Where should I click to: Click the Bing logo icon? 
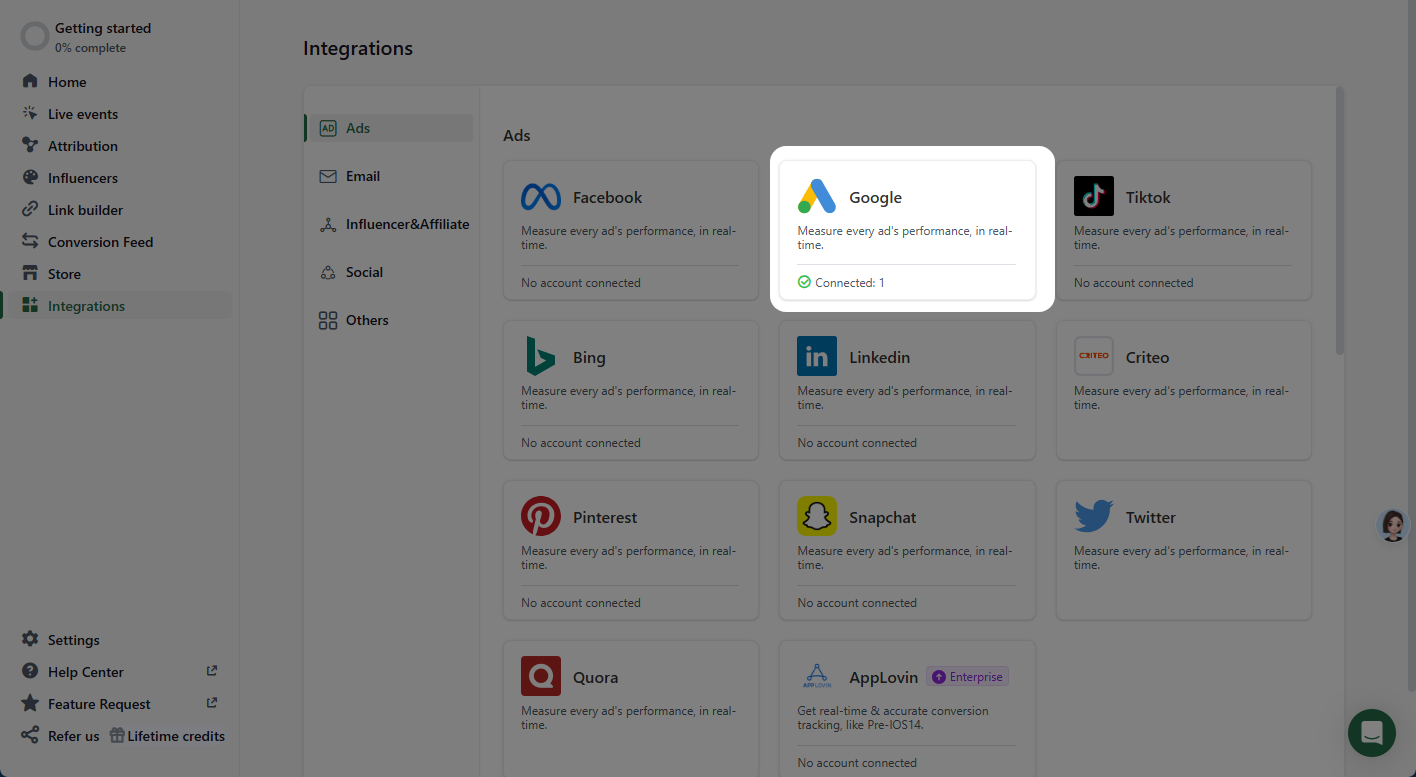point(541,356)
